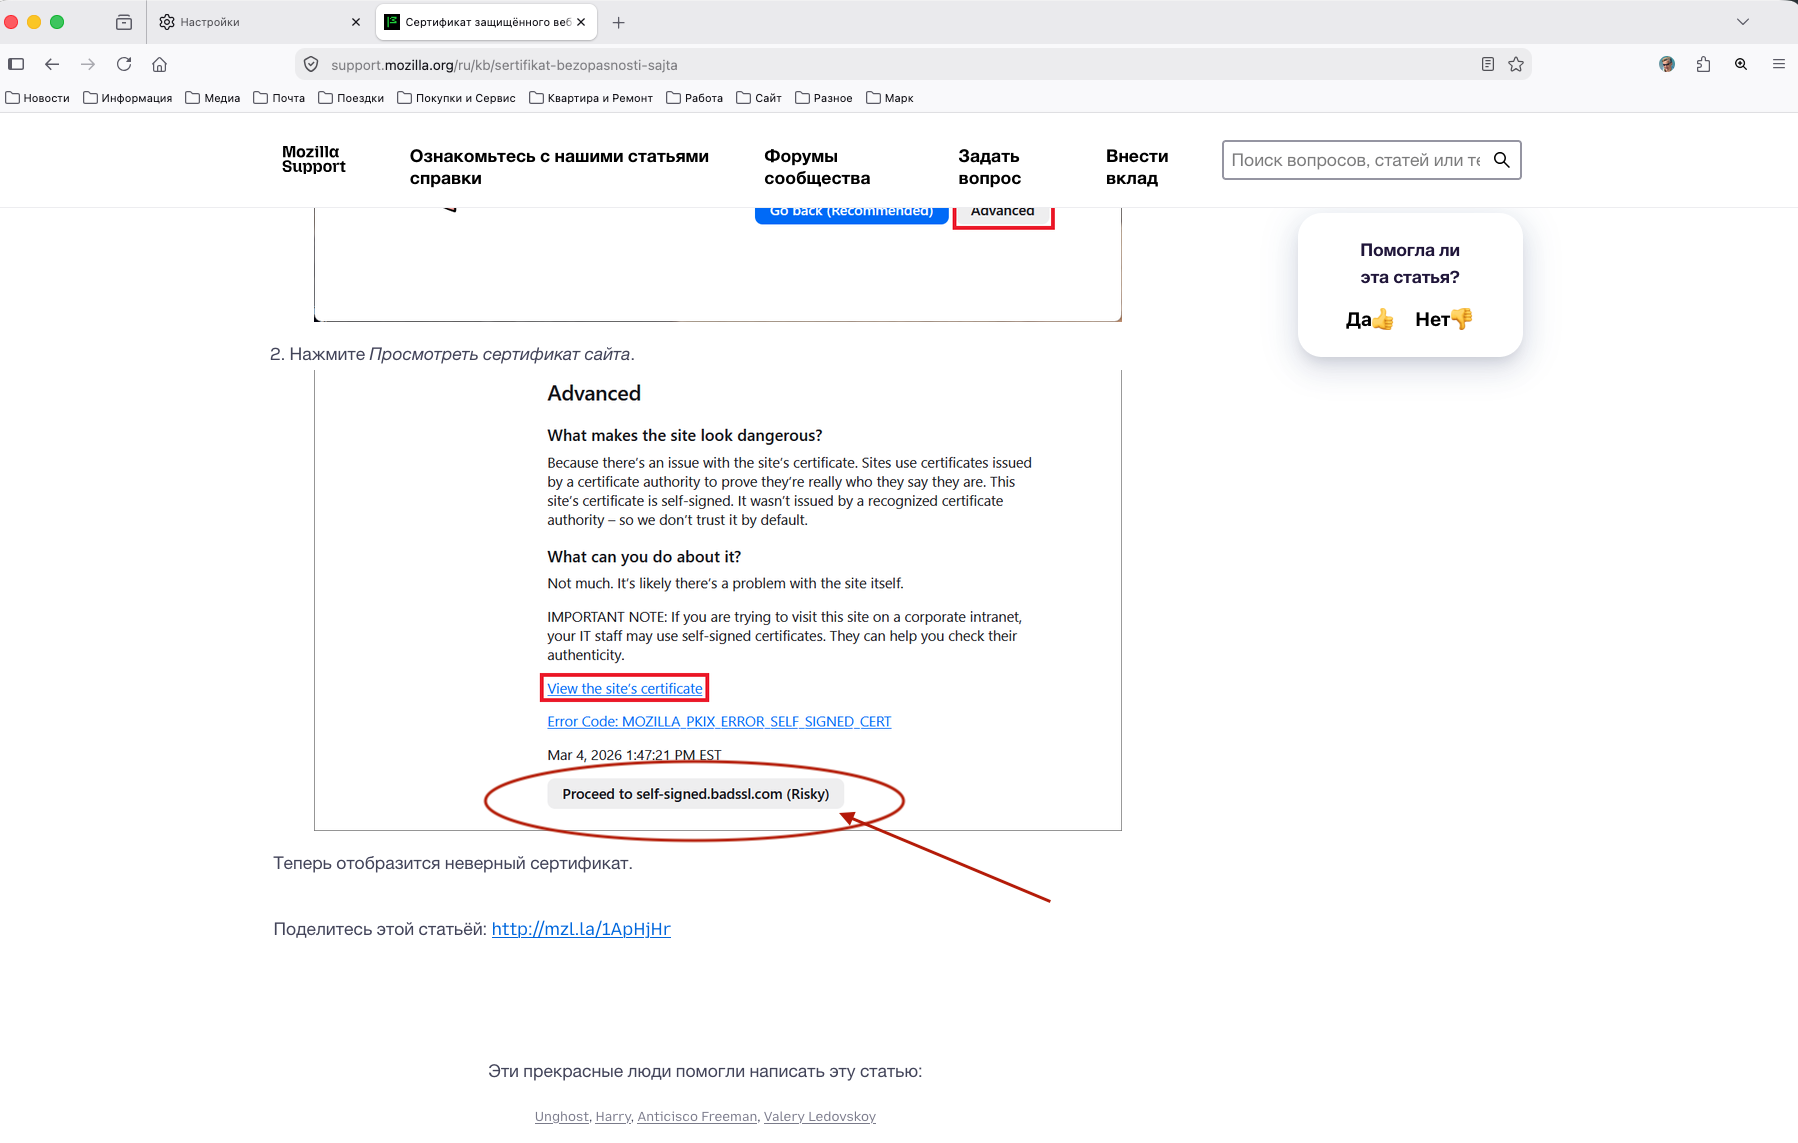
Task: Click the 'Помогла ли эта статья?' heading
Action: click(1410, 264)
